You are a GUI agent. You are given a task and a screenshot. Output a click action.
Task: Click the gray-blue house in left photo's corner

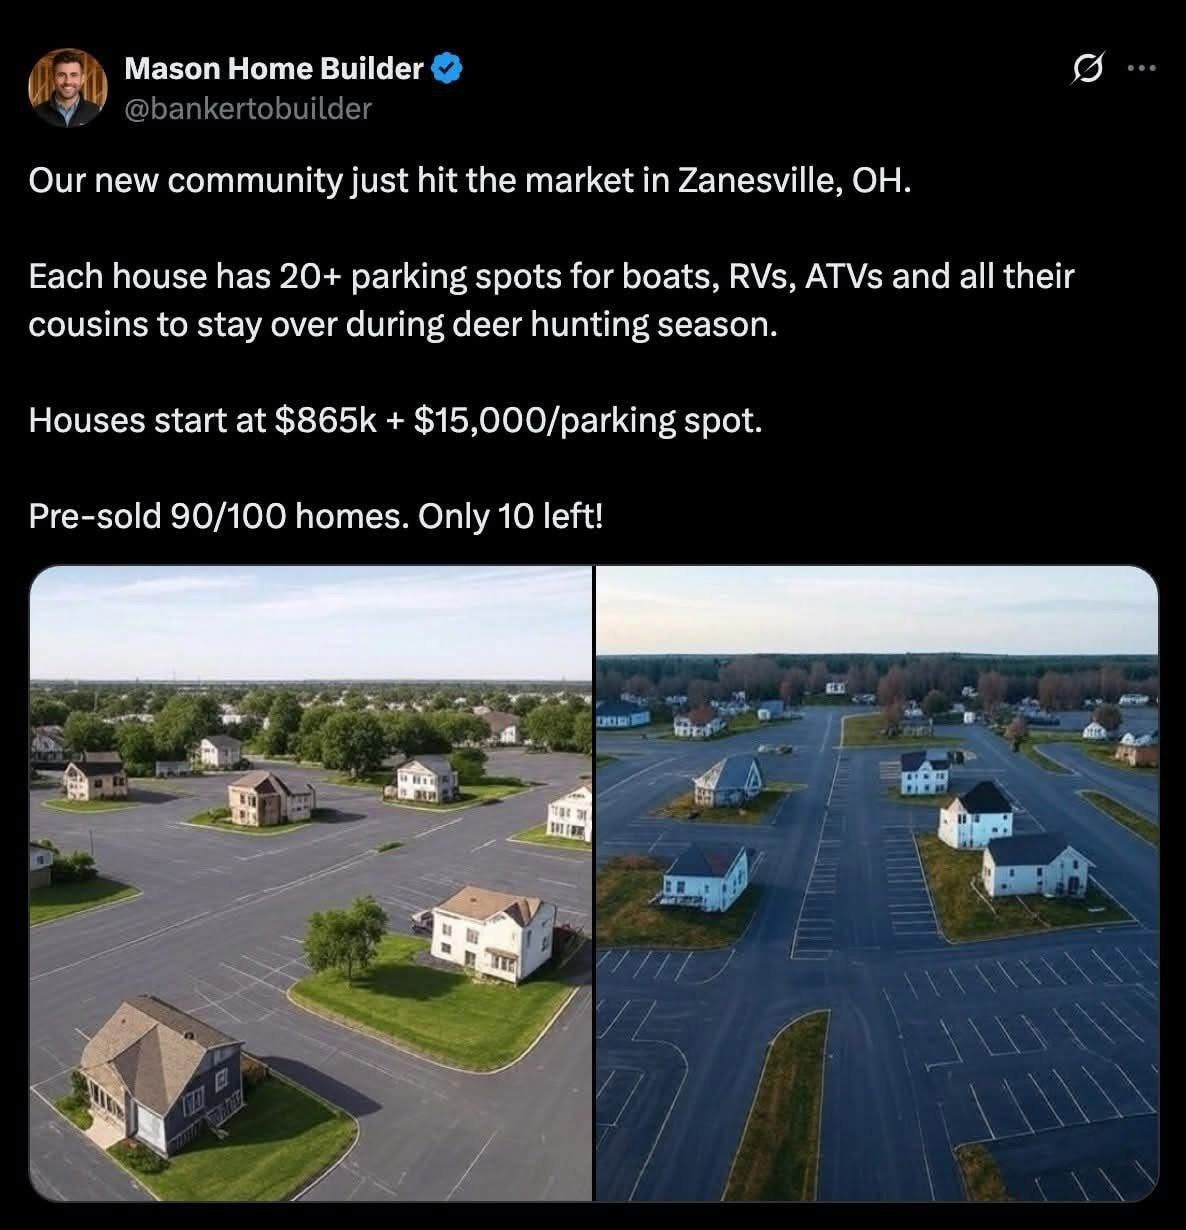coord(160,1075)
